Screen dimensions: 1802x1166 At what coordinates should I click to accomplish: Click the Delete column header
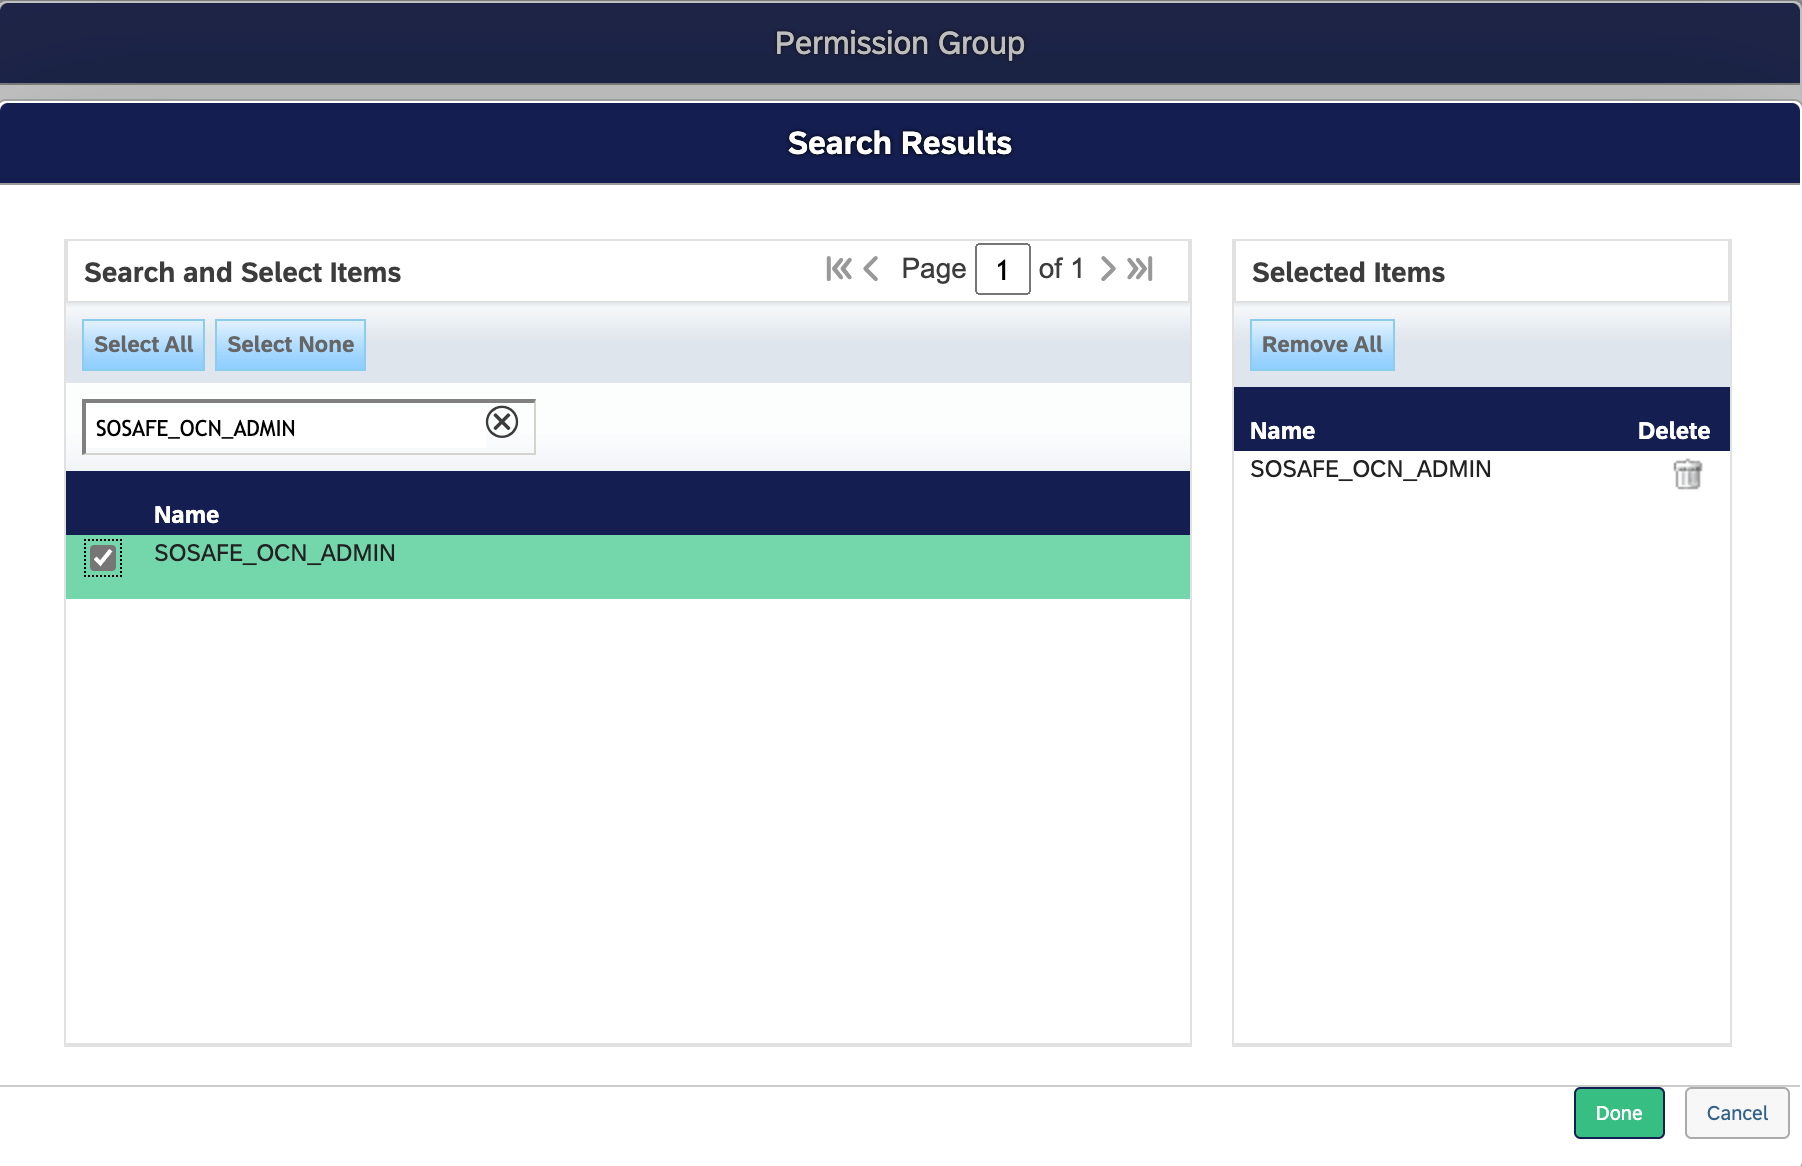click(x=1673, y=431)
